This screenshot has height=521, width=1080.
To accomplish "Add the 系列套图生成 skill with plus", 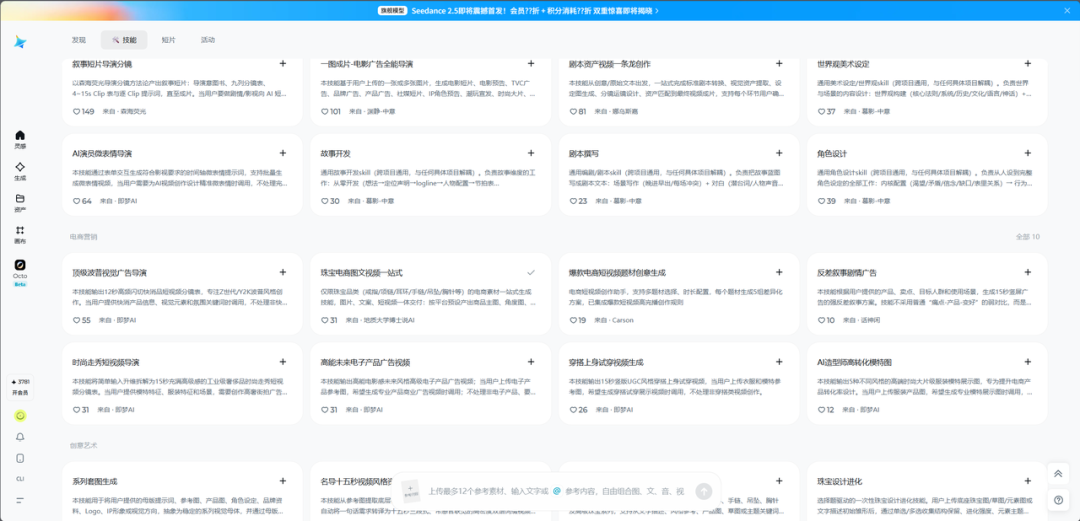I will [x=282, y=481].
